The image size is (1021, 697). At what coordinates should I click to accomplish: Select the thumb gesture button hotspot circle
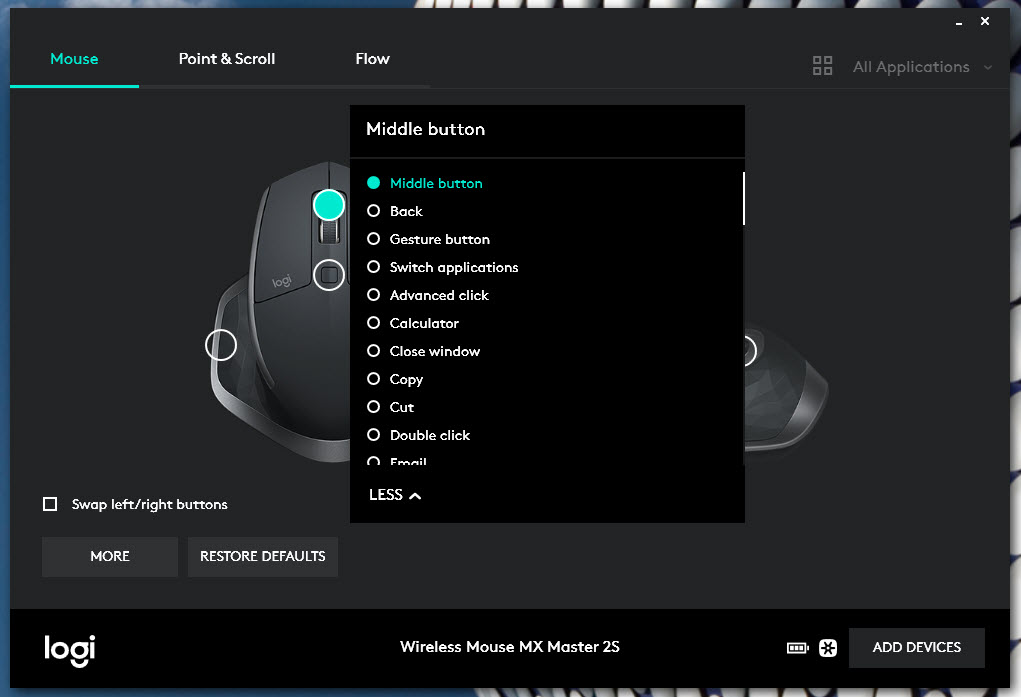click(221, 345)
